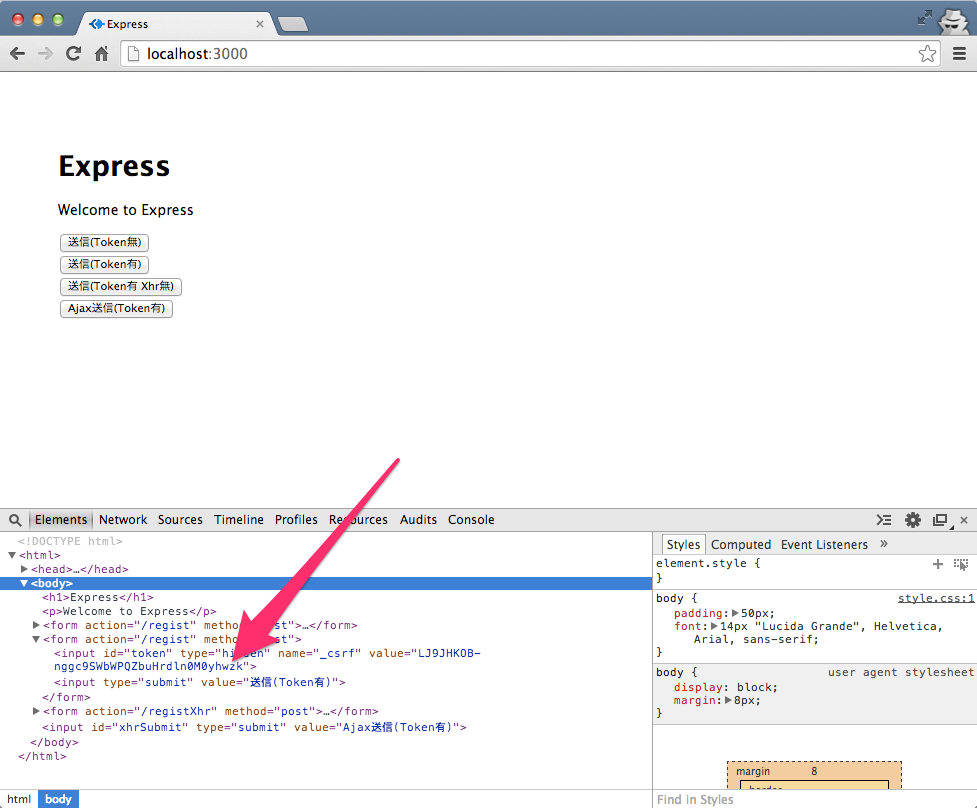This screenshot has width=977, height=808.
Task: Click the 送信(Token無) button
Action: click(x=105, y=242)
